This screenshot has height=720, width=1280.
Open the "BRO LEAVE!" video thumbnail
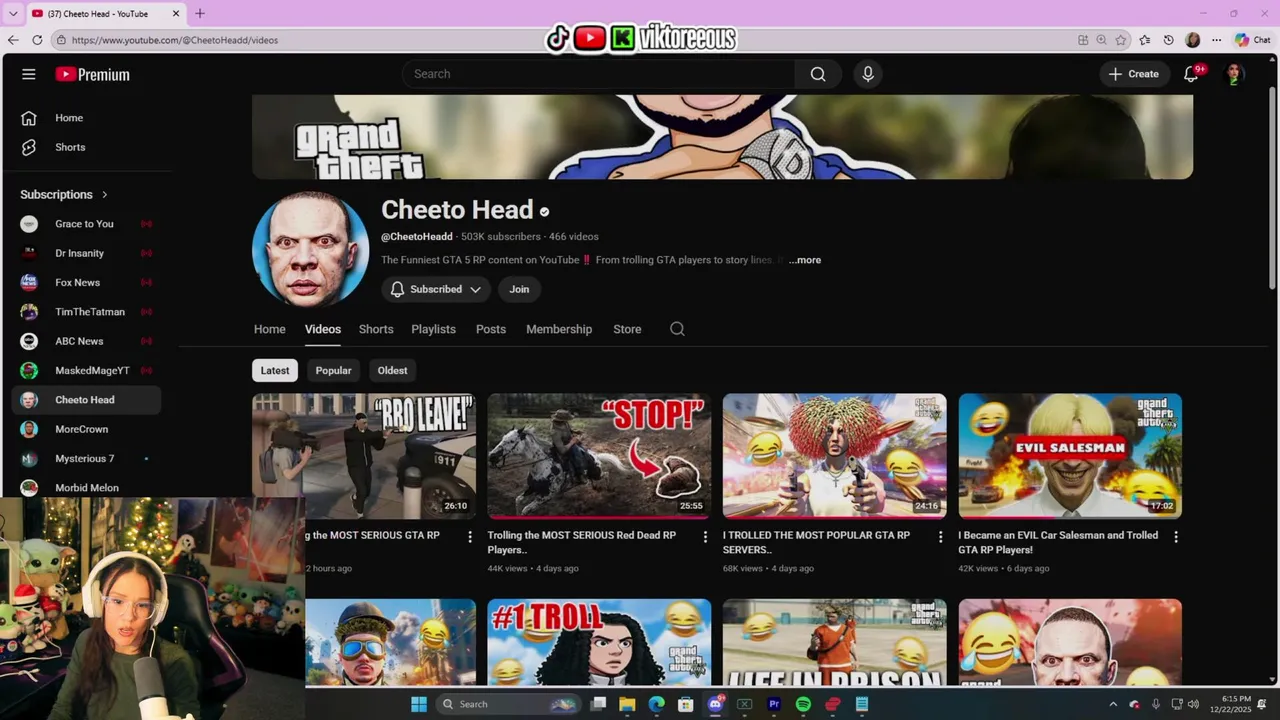click(364, 456)
